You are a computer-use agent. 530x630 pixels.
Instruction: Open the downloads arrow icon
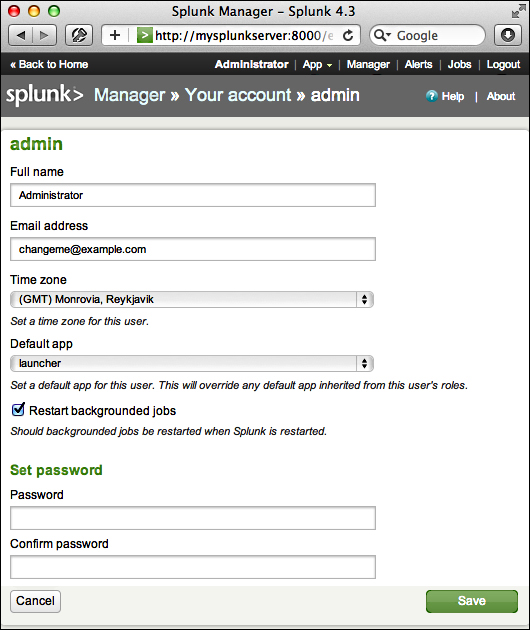508,35
